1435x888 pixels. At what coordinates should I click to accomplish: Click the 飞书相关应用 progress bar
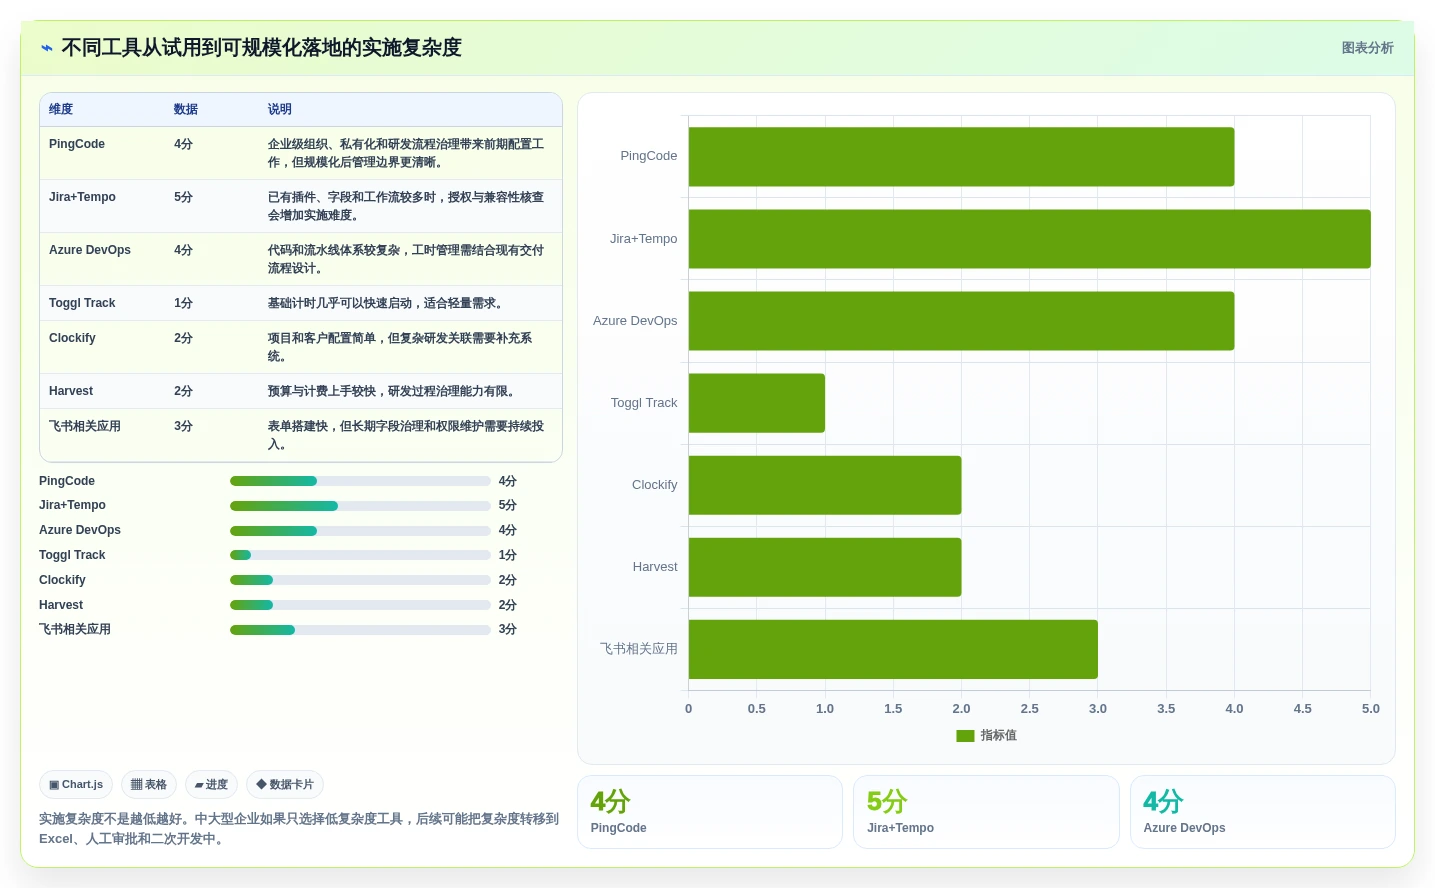pyautogui.click(x=360, y=630)
